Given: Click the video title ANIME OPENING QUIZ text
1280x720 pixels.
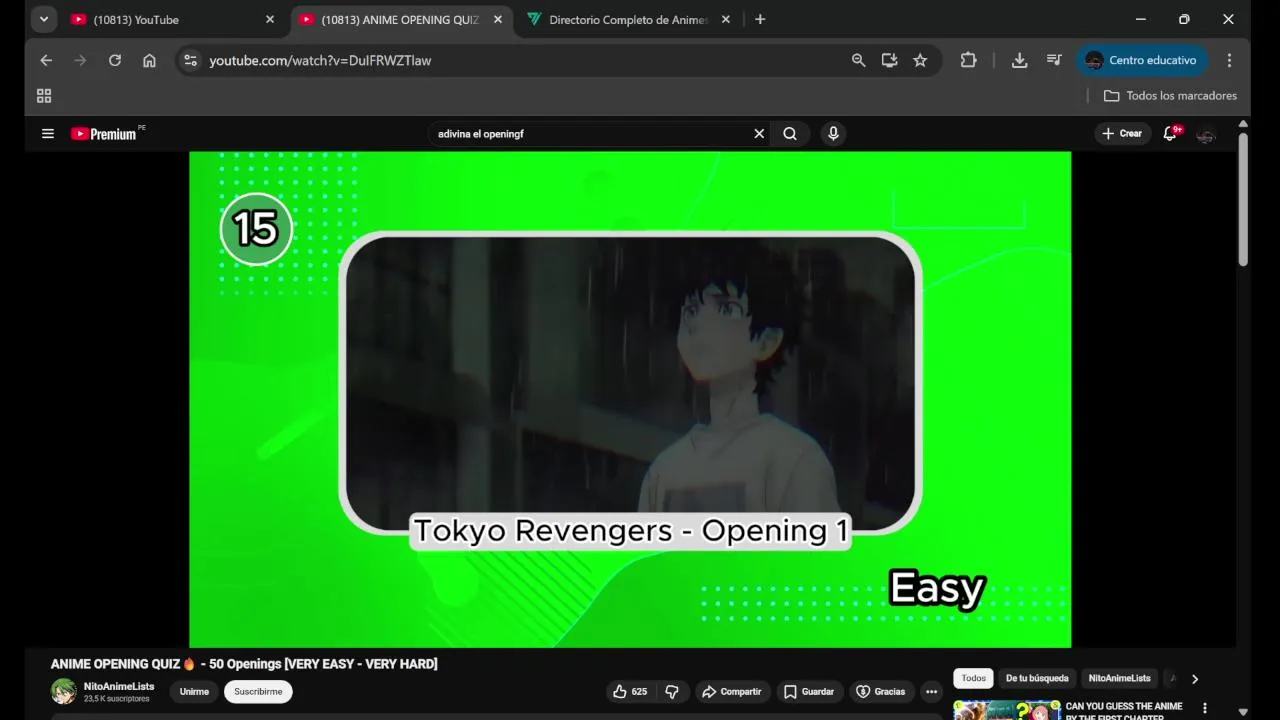Looking at the screenshot, I should pos(244,664).
